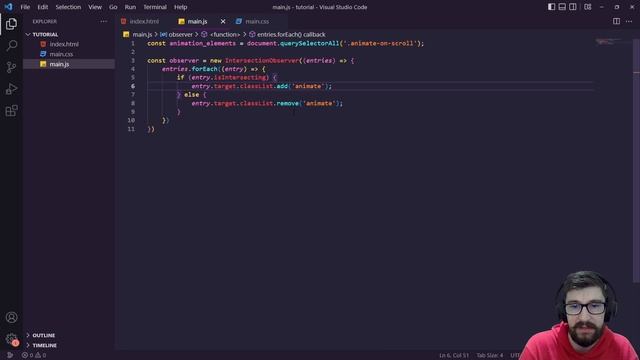Click the Ln 6, Col 51 status item
Screen dimensions: 640x360
[x=454, y=355]
